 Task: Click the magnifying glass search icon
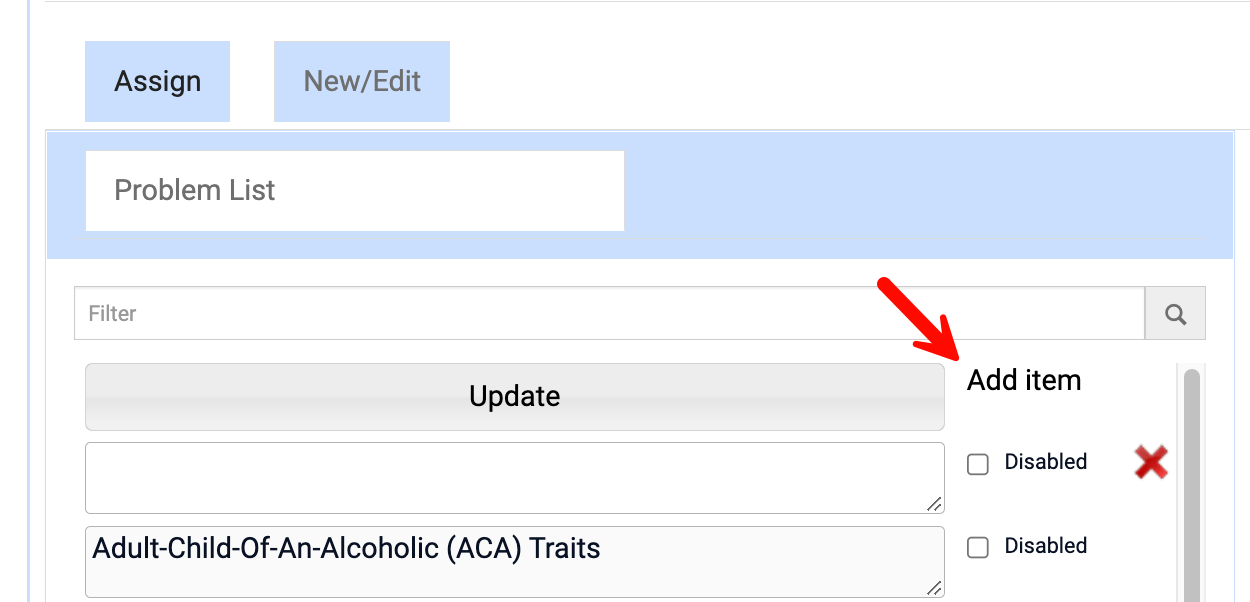1175,314
